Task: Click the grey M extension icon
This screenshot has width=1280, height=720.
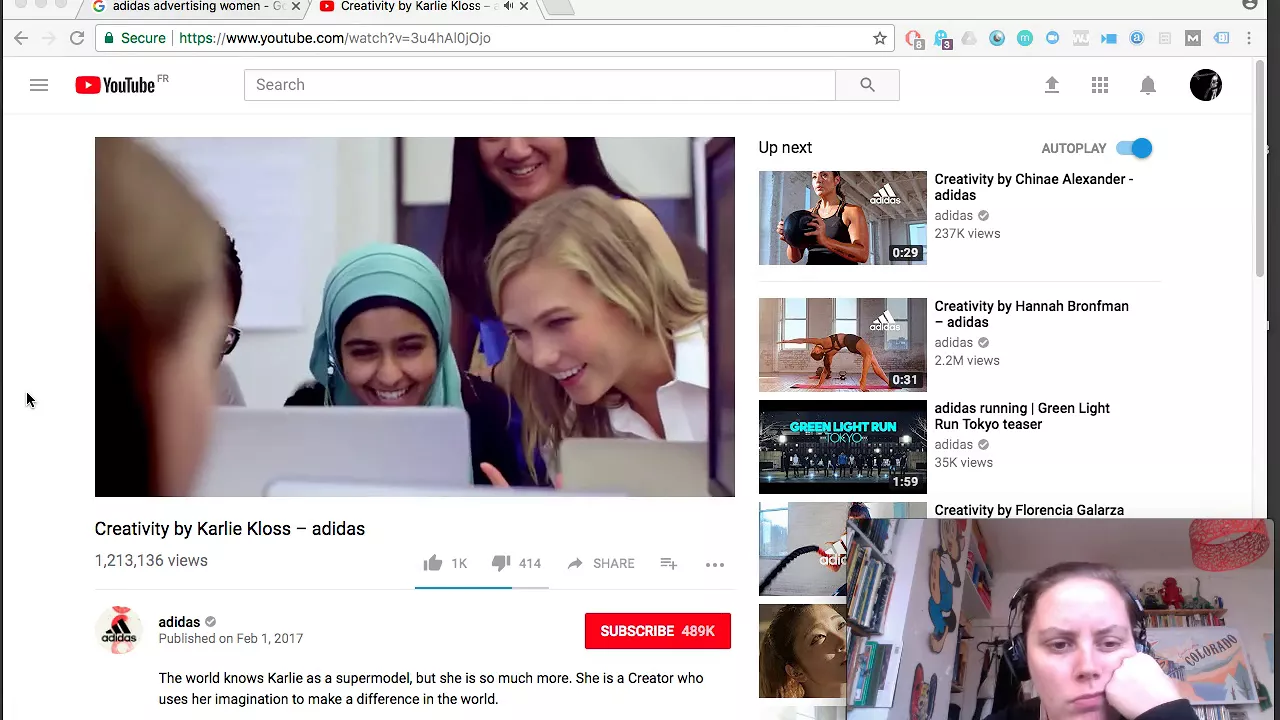Action: 1193,38
